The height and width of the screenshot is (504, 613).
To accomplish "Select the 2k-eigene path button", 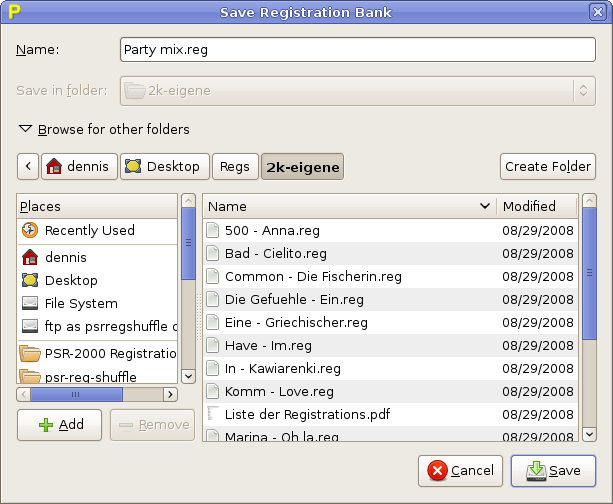I will coord(302,167).
